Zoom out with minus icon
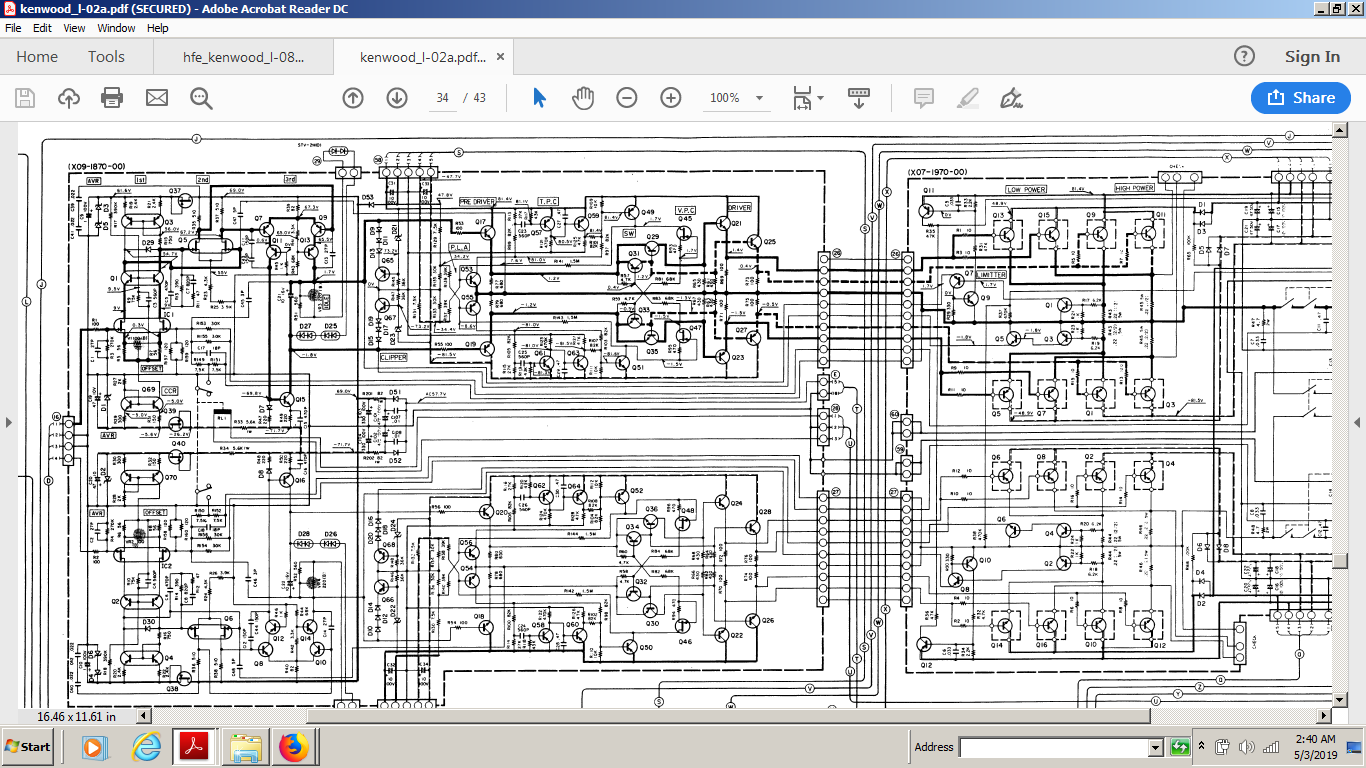Screen dimensions: 1366x768 tap(627, 98)
